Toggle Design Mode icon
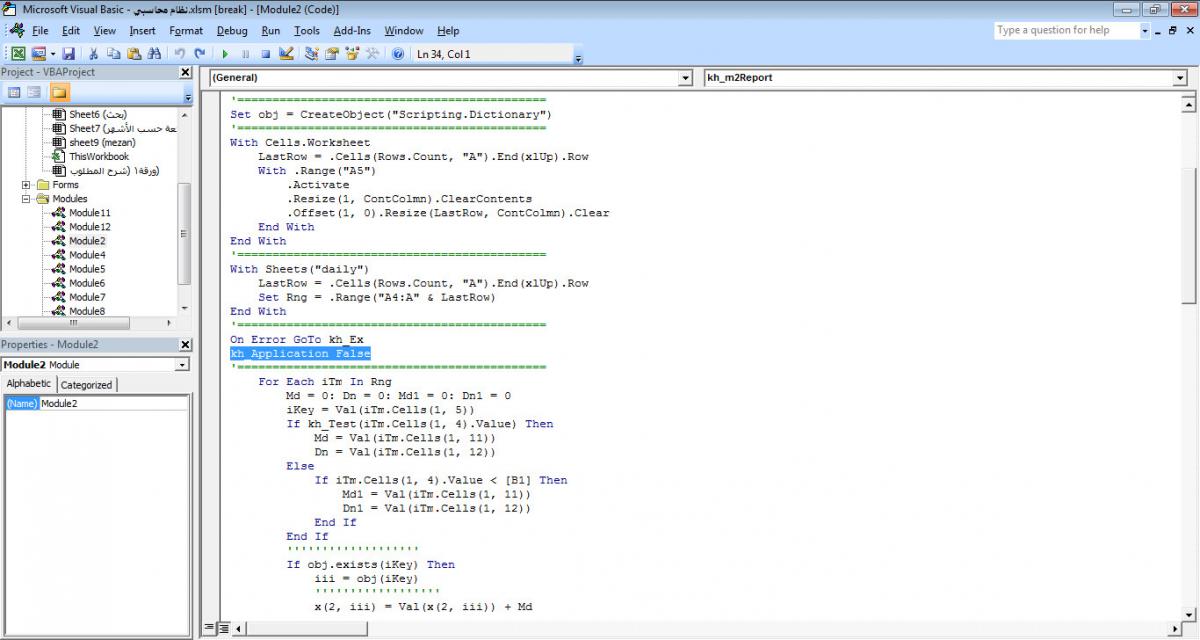 (286, 54)
